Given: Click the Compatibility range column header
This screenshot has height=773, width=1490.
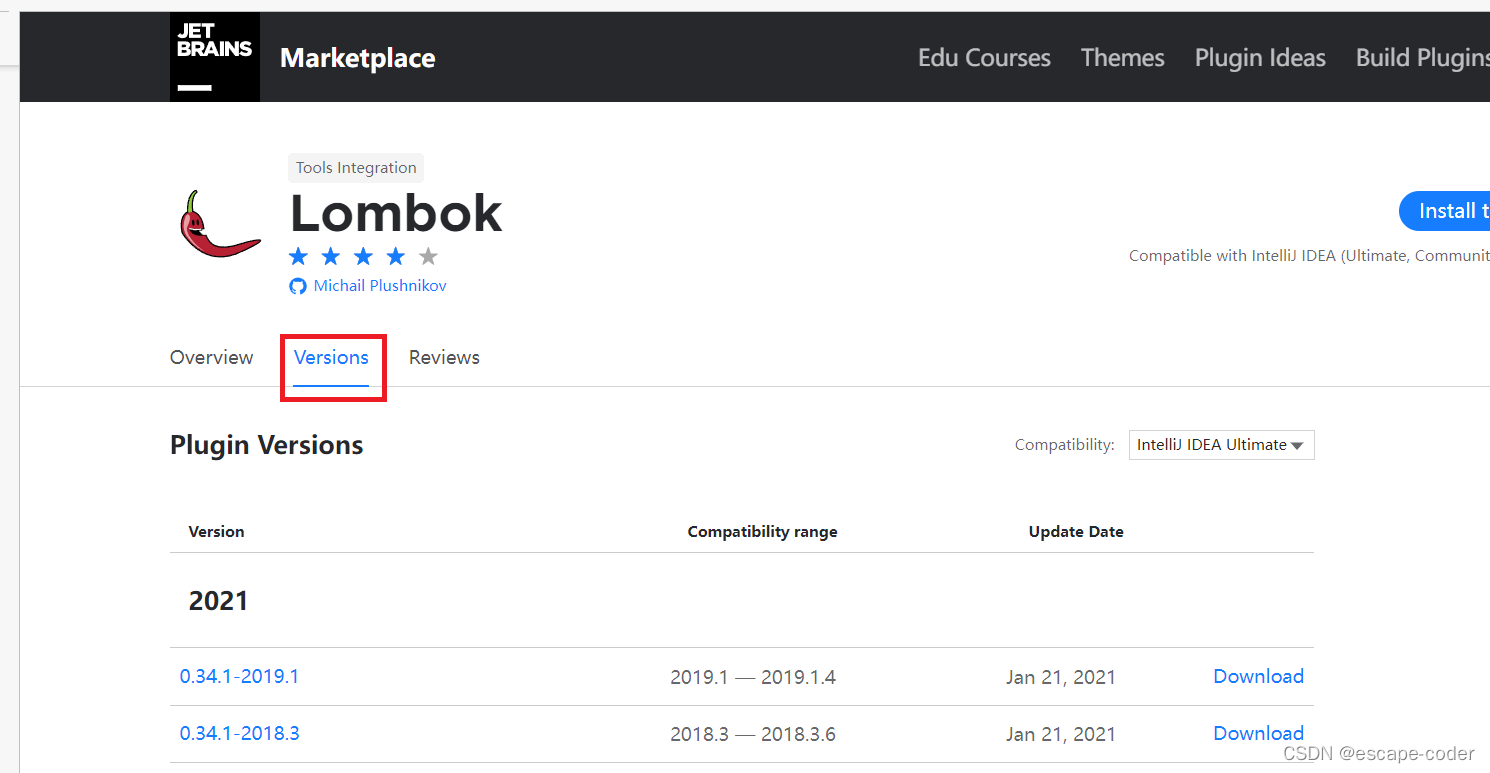Looking at the screenshot, I should point(762,532).
